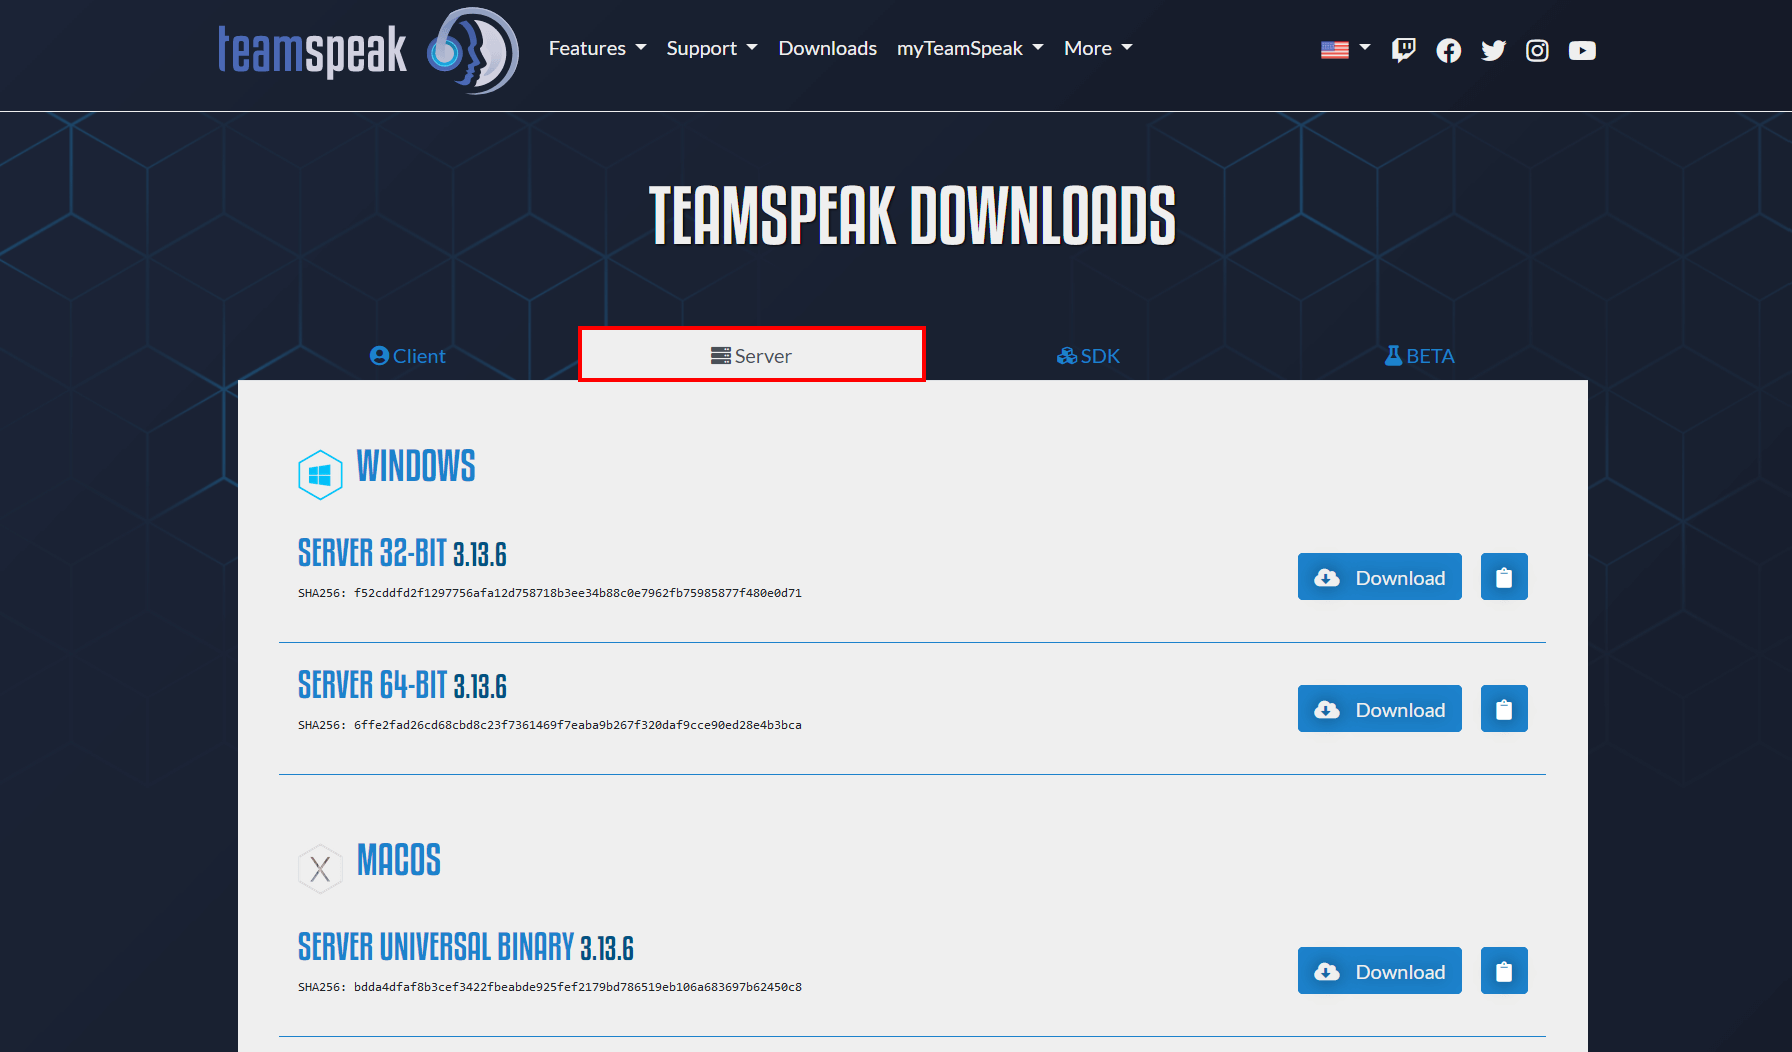Switch to the Client tab
Screen dimensions: 1792x1052
coord(408,356)
